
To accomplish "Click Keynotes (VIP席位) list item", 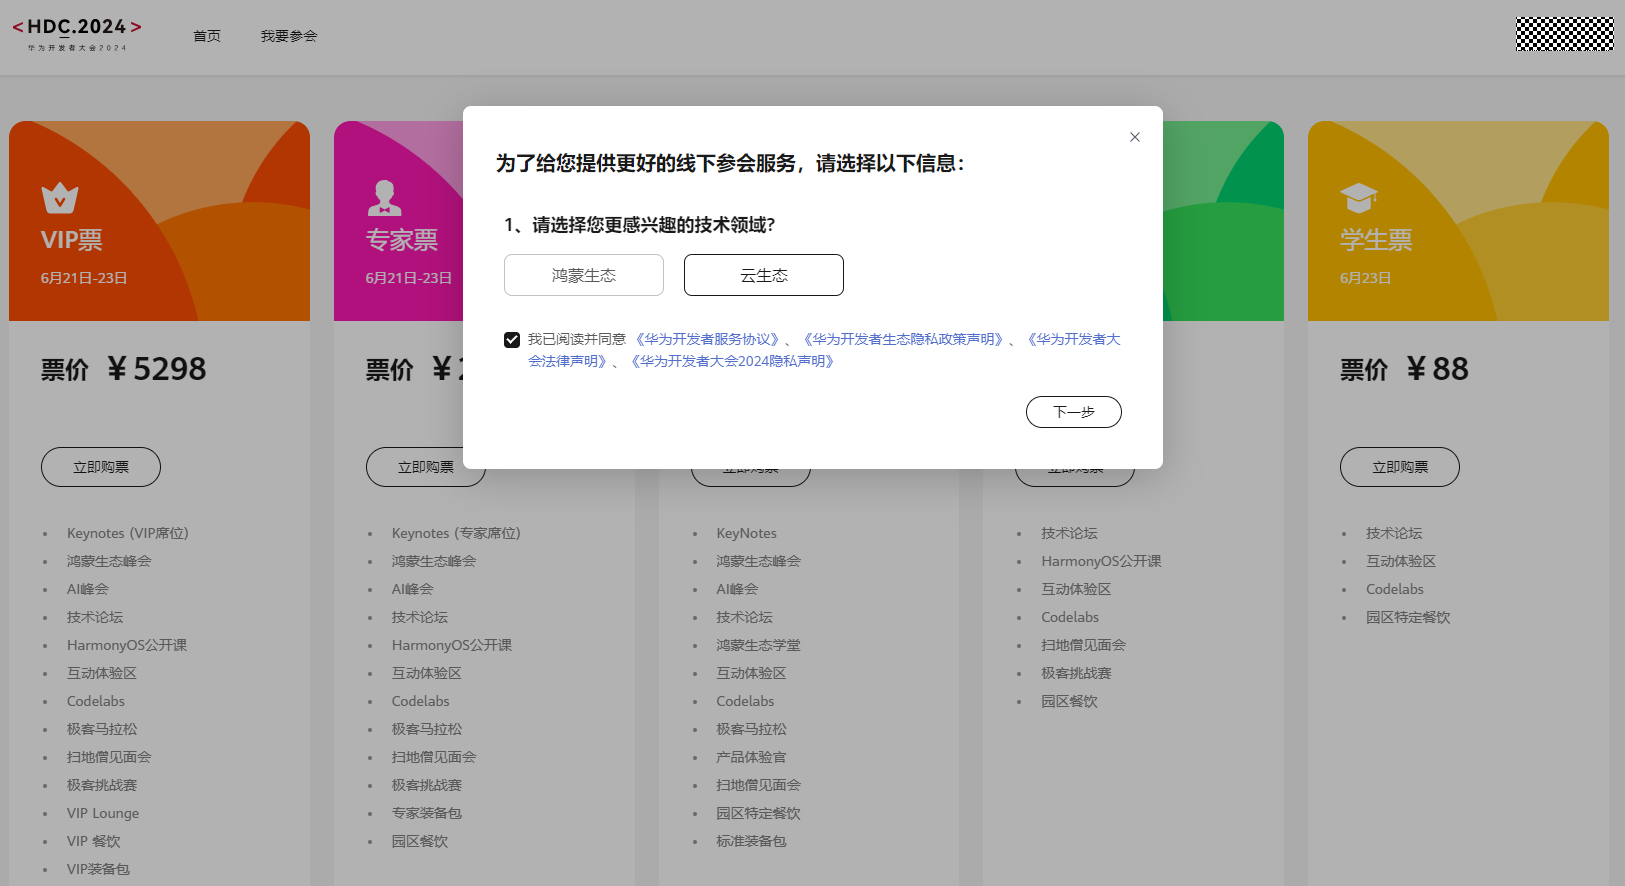I will (x=128, y=533).
